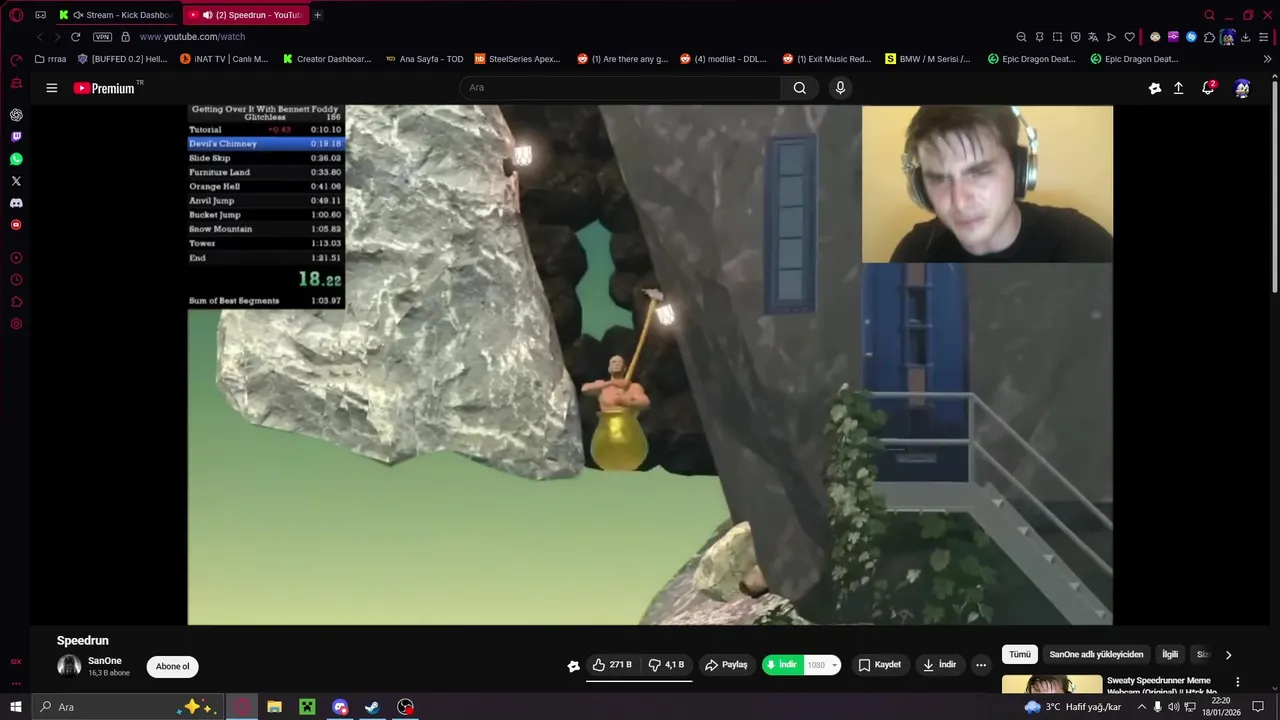Open the Opera GX main menu logo
Image resolution: width=1280 pixels, height=720 pixels.
16,15
